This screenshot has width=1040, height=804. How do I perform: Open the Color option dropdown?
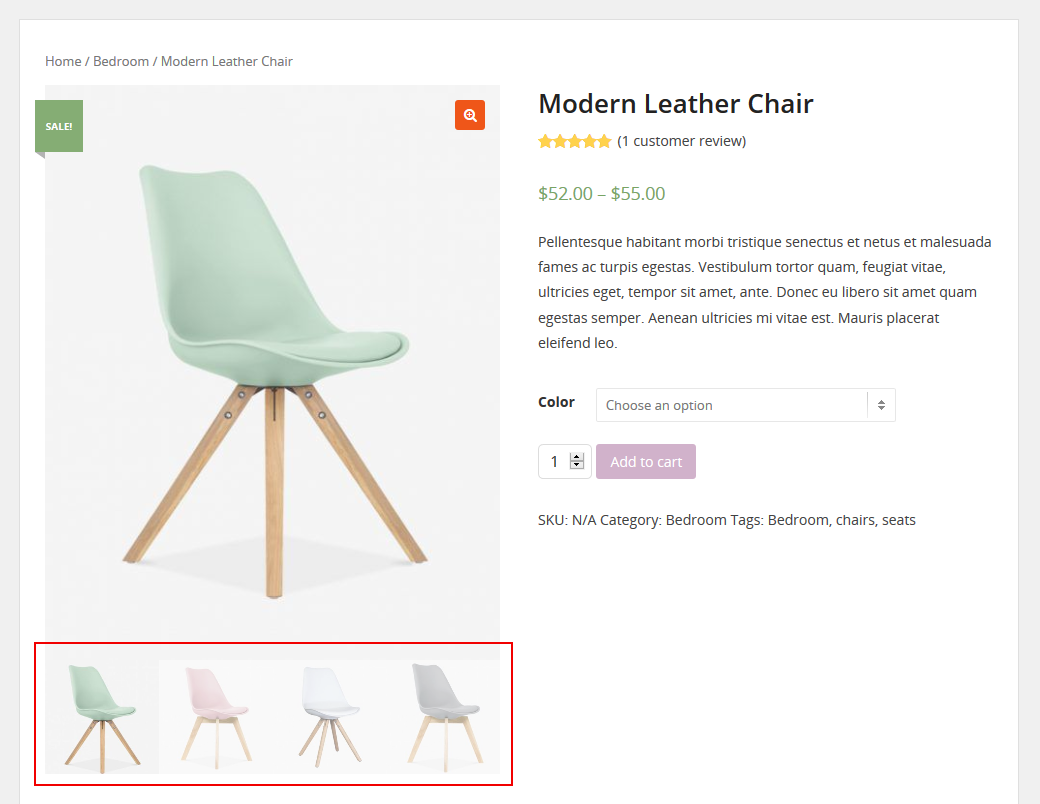click(x=746, y=405)
